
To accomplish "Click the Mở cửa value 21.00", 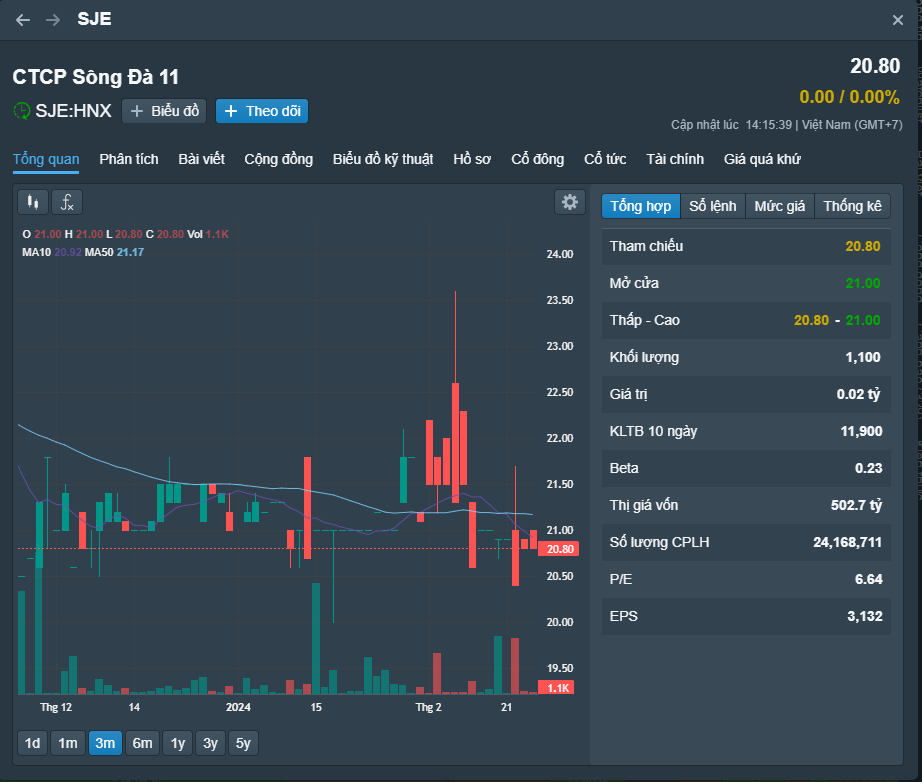I will tap(863, 283).
